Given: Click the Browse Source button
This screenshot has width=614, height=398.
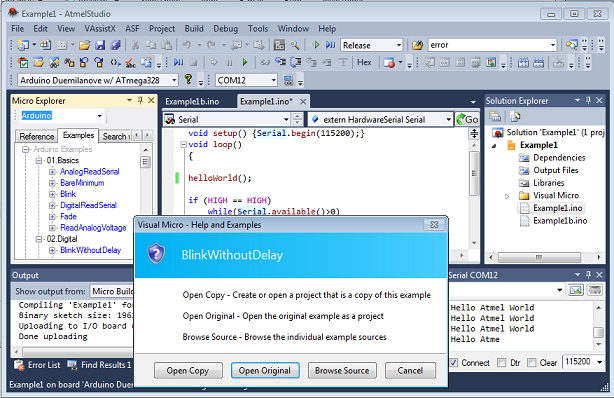Looking at the screenshot, I should click(x=342, y=371).
